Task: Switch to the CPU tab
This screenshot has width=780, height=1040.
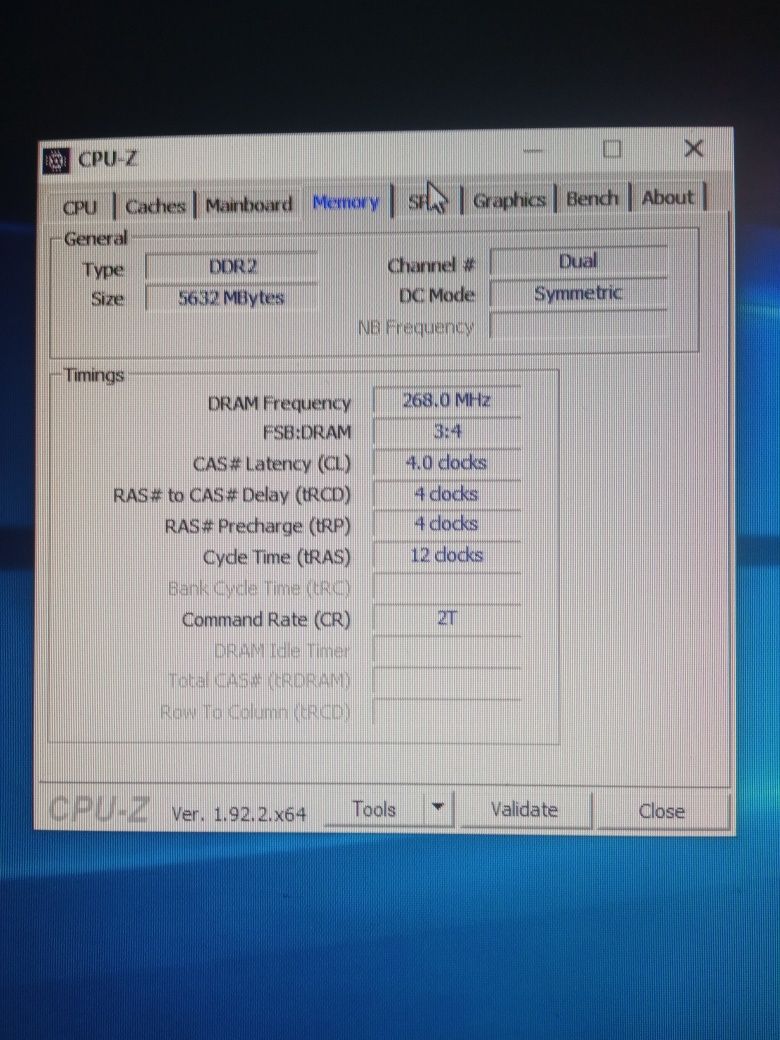Action: point(80,208)
